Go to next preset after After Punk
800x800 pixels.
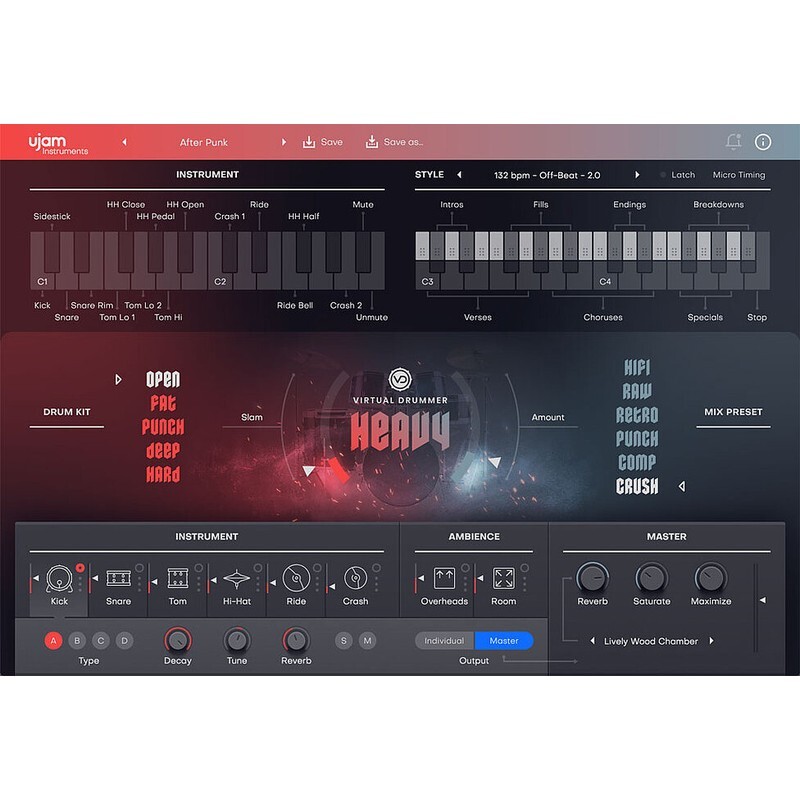(x=284, y=142)
